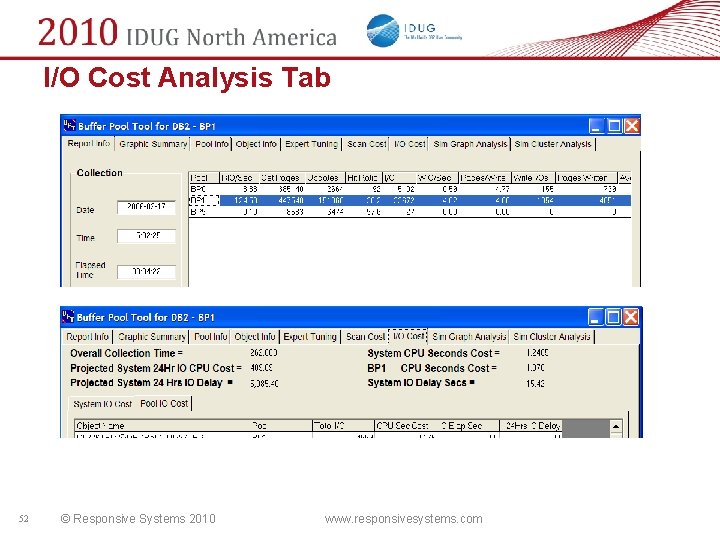Sort by the Object Name column header
This screenshot has width=720, height=540.
pyautogui.click(x=163, y=426)
